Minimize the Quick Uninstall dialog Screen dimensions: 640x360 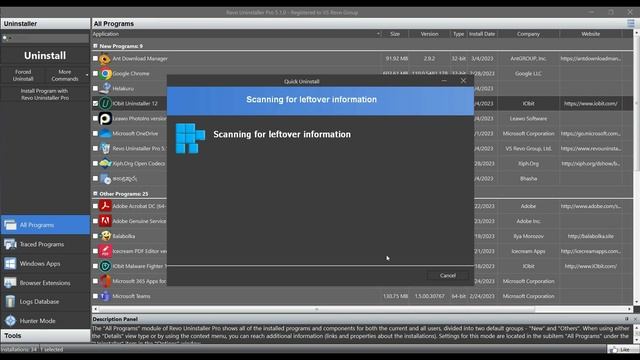444,81
